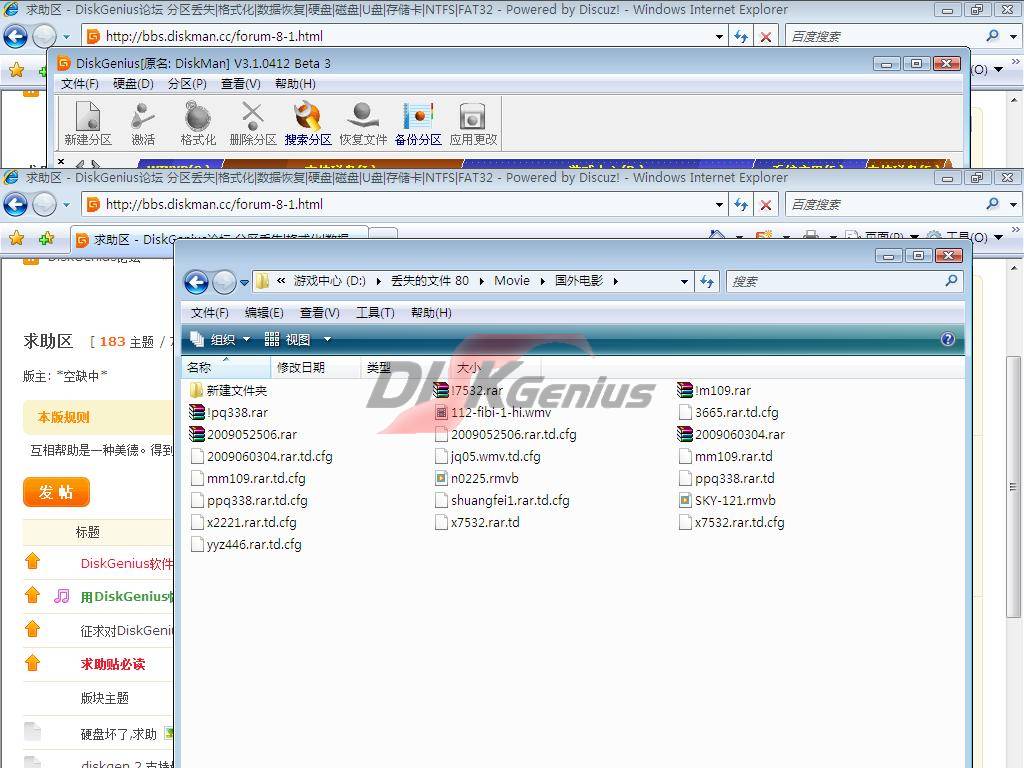The width and height of the screenshot is (1024, 768).
Task: Expand the arrow after 丢失的文件 80 breadcrumb
Action: click(481, 281)
